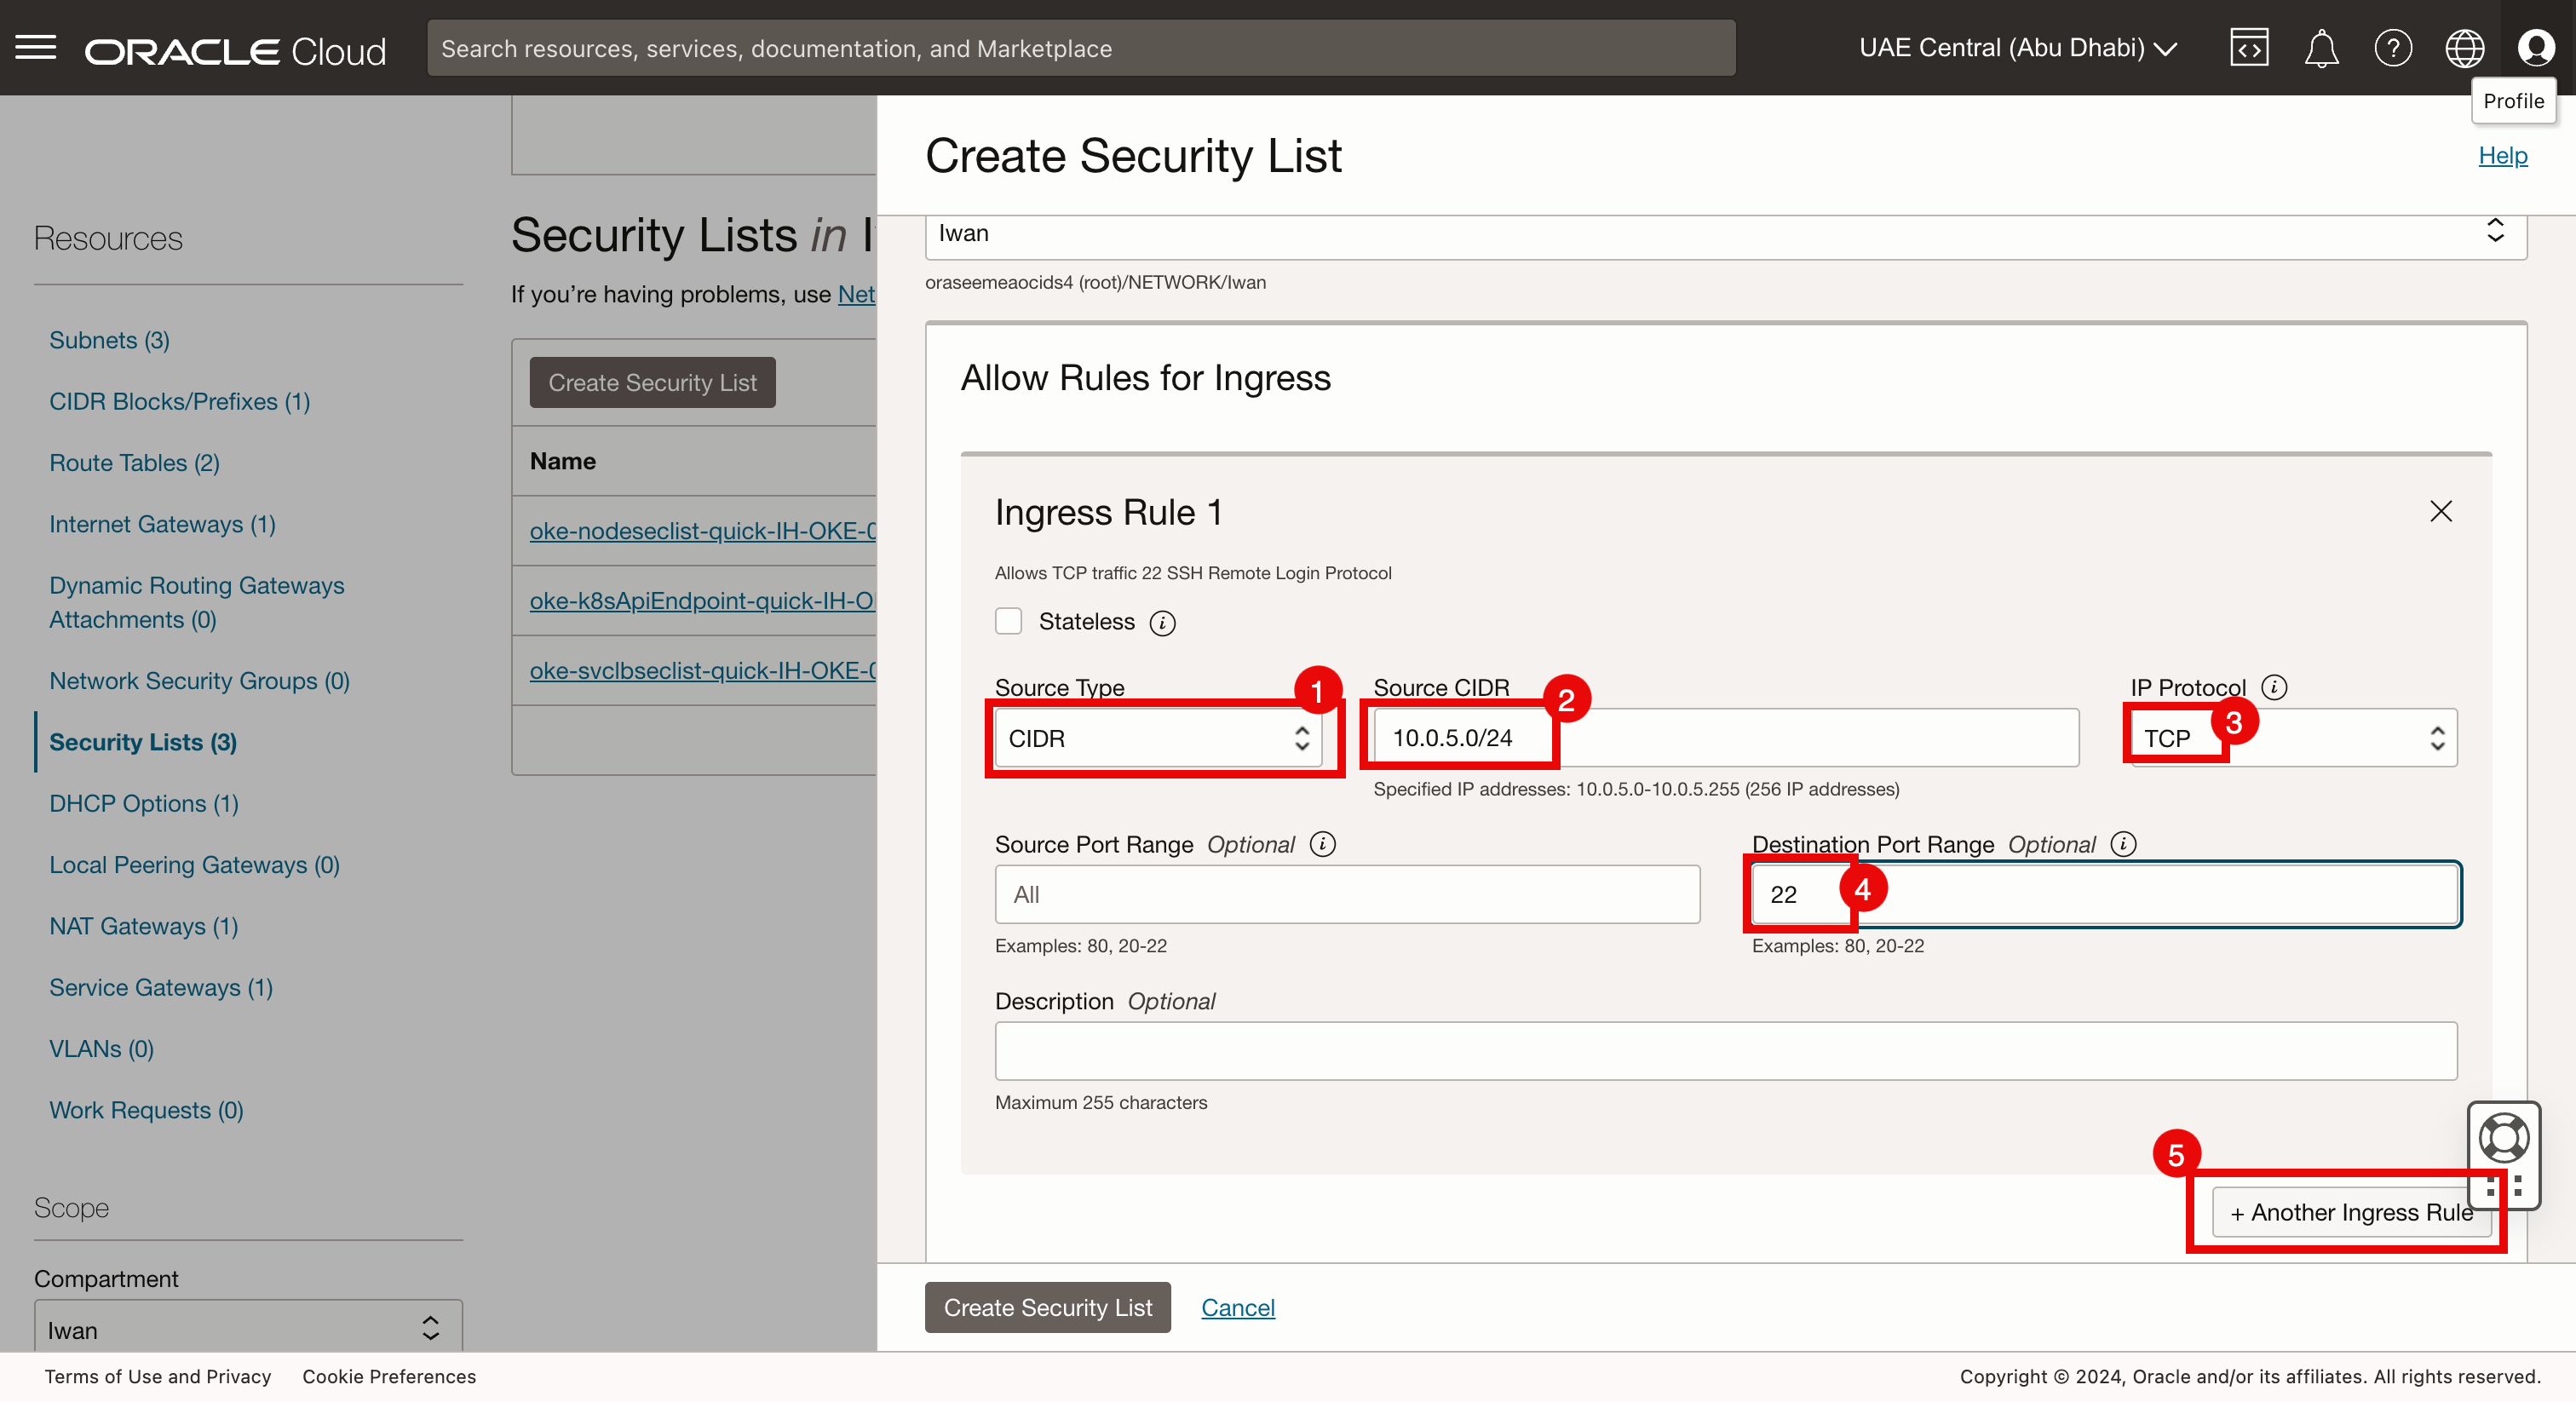Click IP Protocol info icon
The height and width of the screenshot is (1402, 2576).
point(2274,687)
